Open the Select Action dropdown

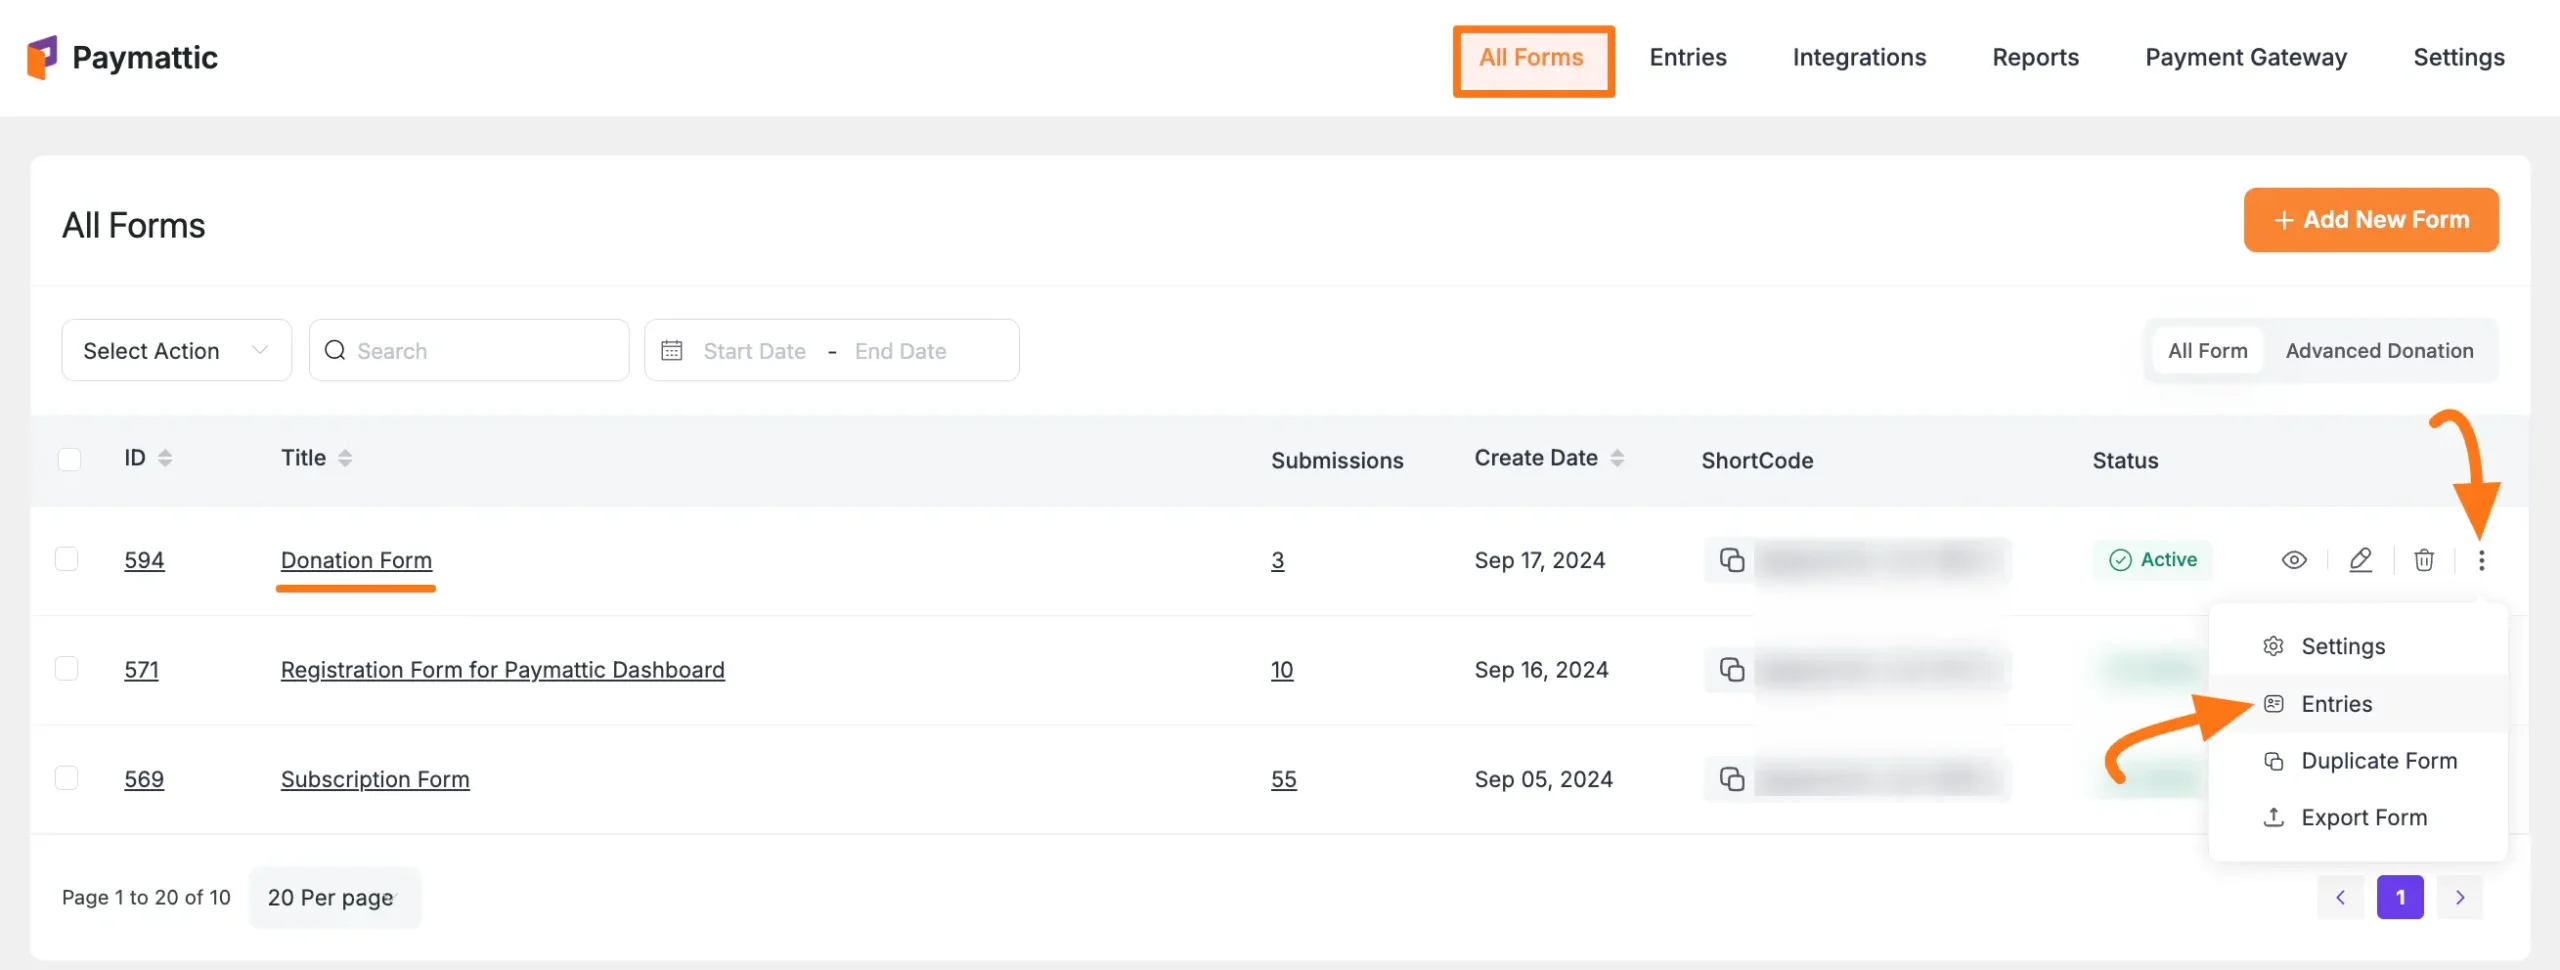tap(176, 350)
